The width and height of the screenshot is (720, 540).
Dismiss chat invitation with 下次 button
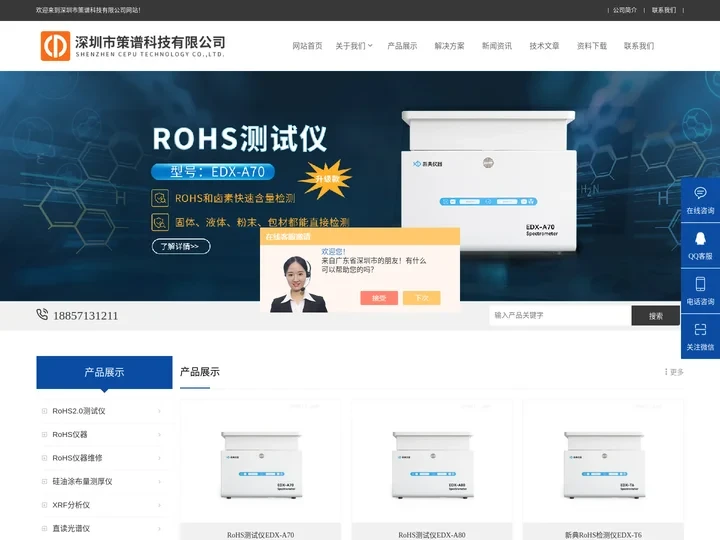(422, 298)
